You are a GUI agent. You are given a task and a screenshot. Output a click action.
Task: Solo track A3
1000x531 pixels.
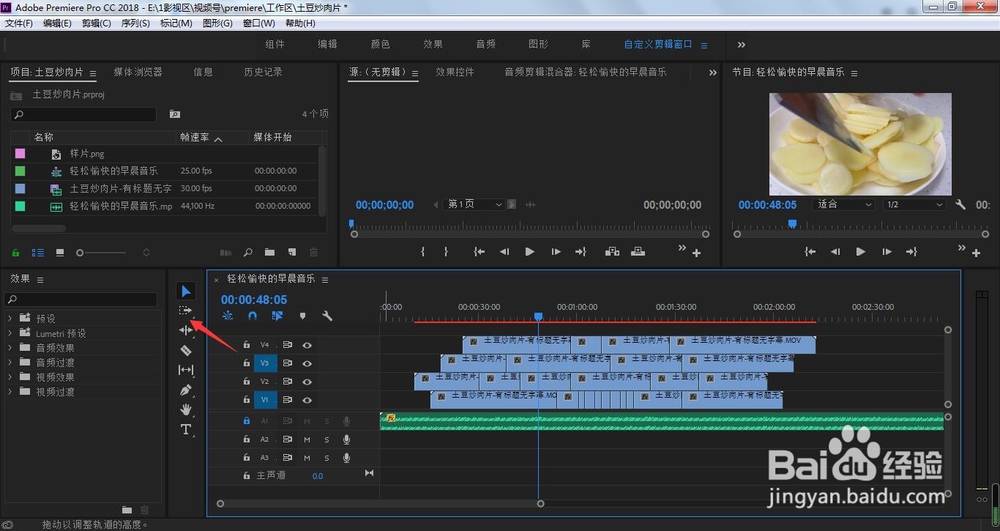(327, 458)
